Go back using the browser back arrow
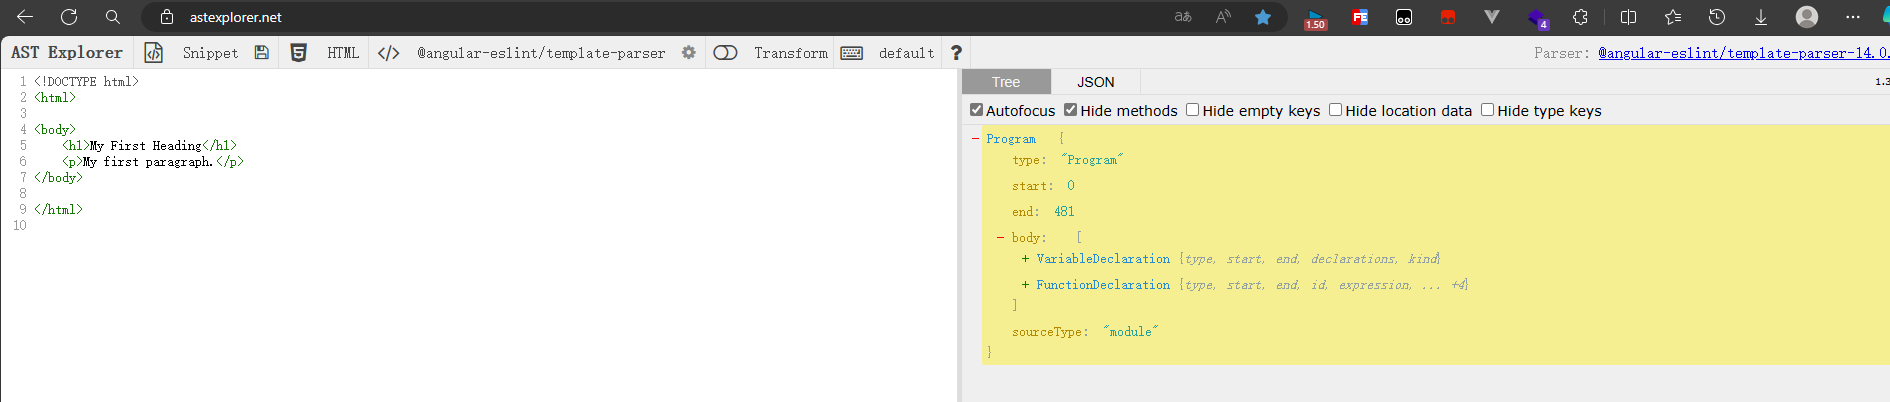 25,17
